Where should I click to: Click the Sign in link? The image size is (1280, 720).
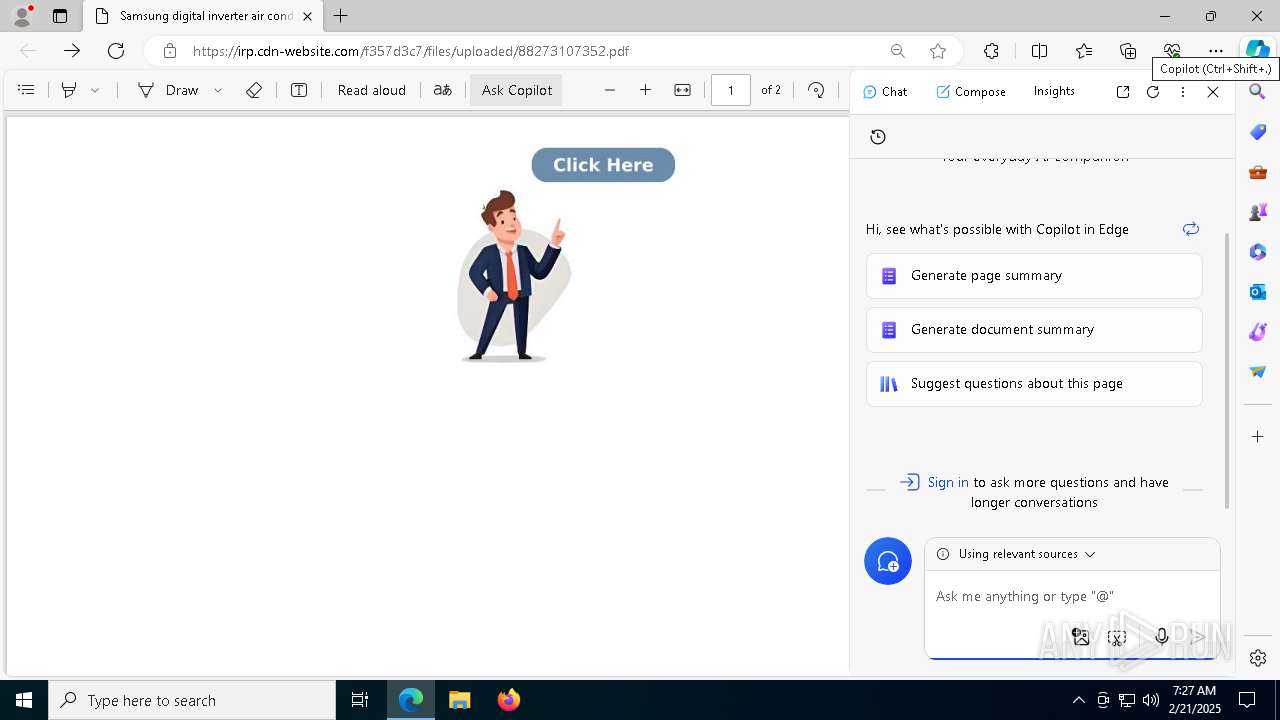click(948, 482)
